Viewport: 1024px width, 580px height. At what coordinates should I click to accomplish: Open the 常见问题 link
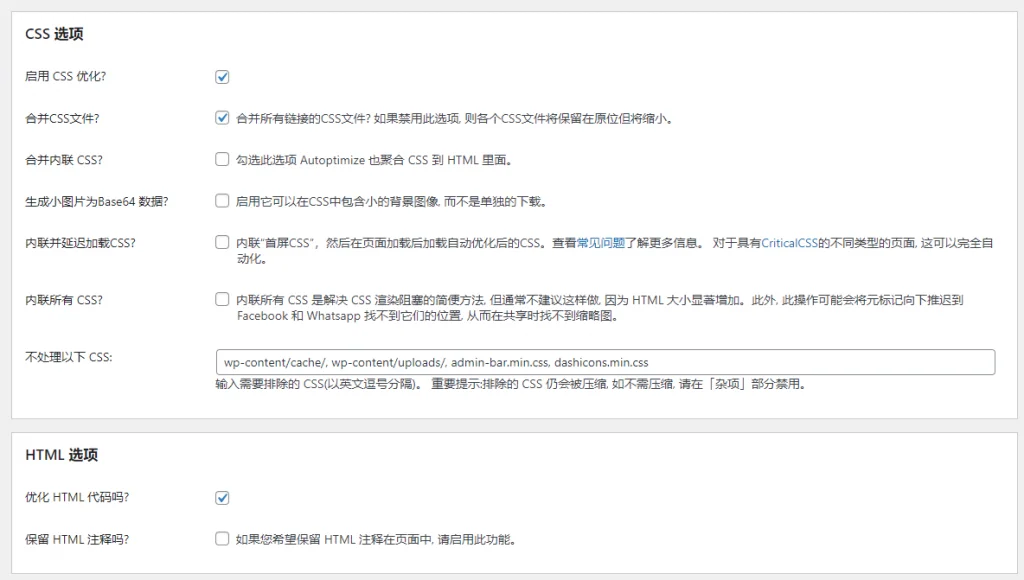point(601,243)
